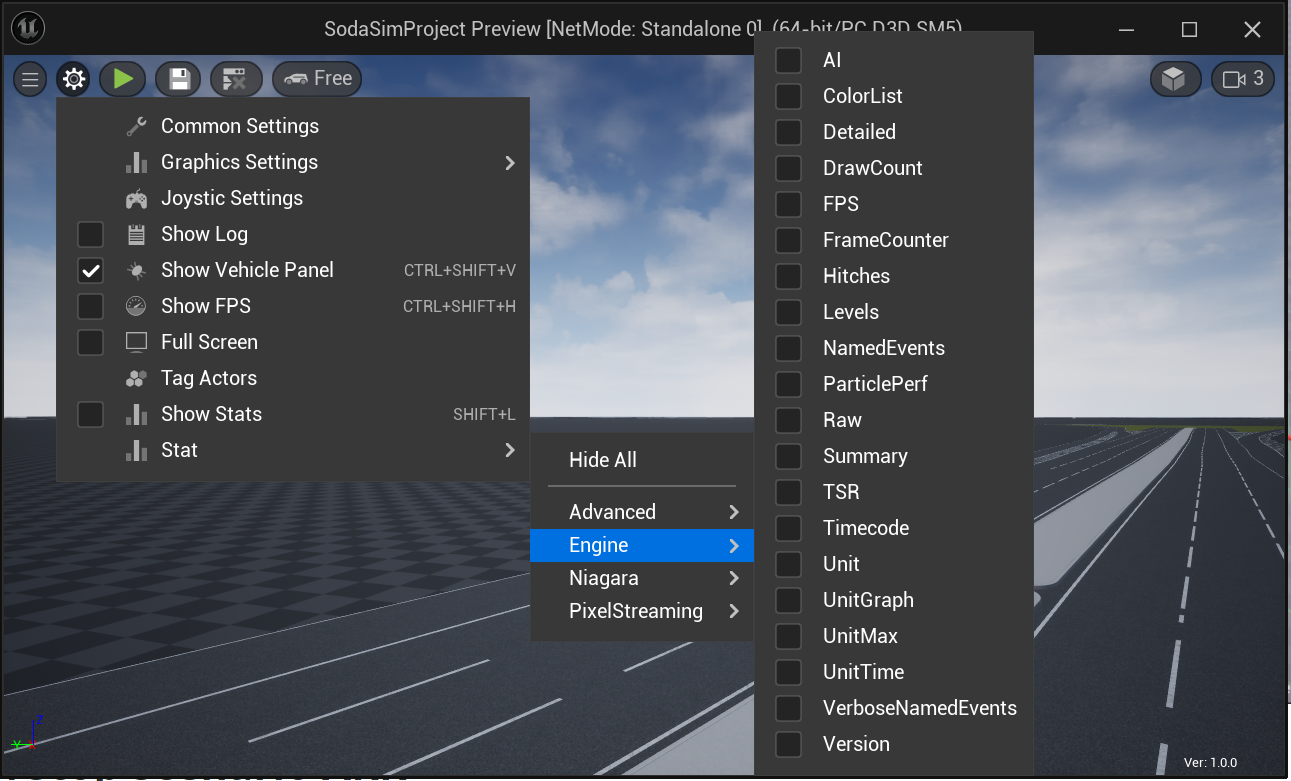Enable the Summary stat checkbox
Viewport: 1291px width, 781px height.
[789, 456]
